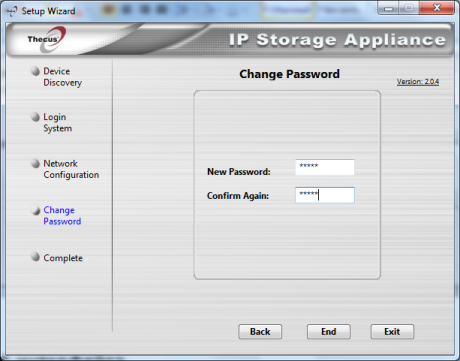Select the Complete step bullet
This screenshot has width=460, height=361.
(35, 257)
